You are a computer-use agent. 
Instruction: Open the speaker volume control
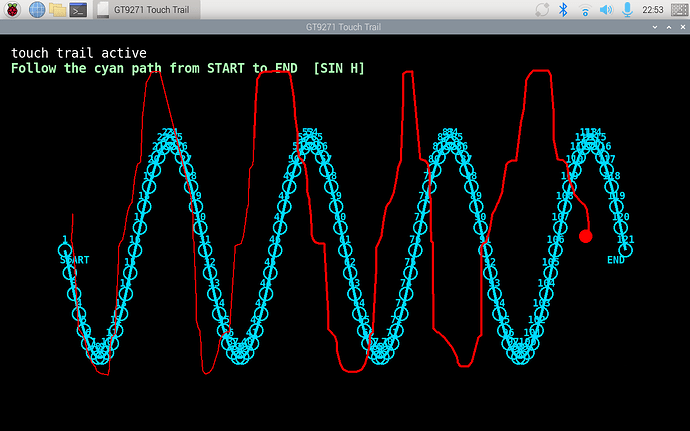tap(606, 10)
